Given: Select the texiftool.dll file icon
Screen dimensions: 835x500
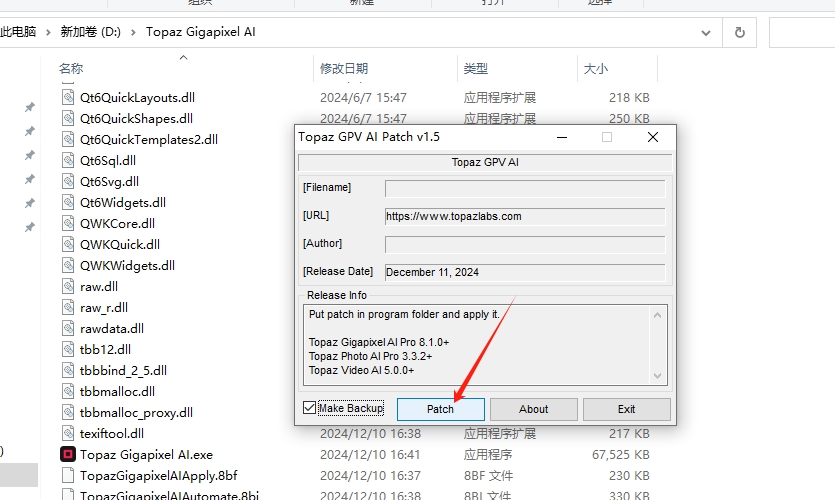Looking at the screenshot, I should point(68,433).
